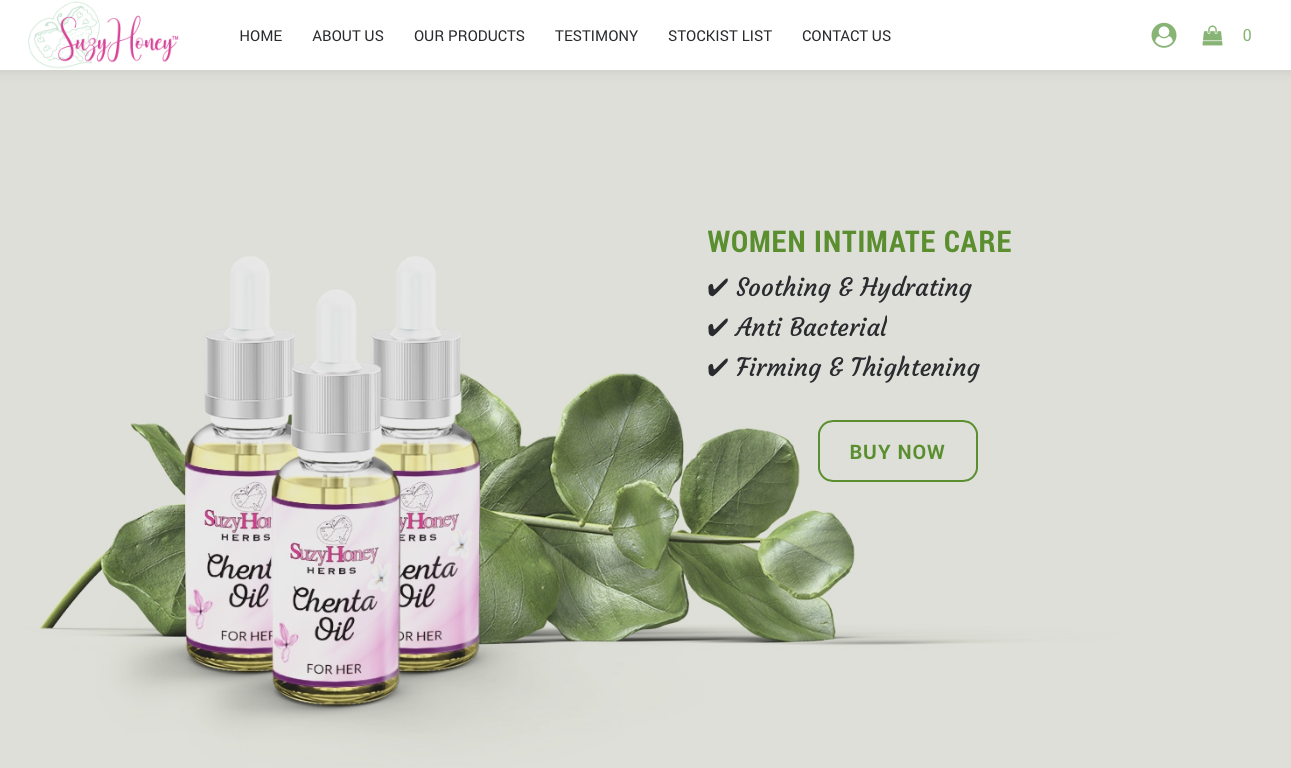
Task: Open the shopping bag cart icon
Action: pyautogui.click(x=1212, y=36)
